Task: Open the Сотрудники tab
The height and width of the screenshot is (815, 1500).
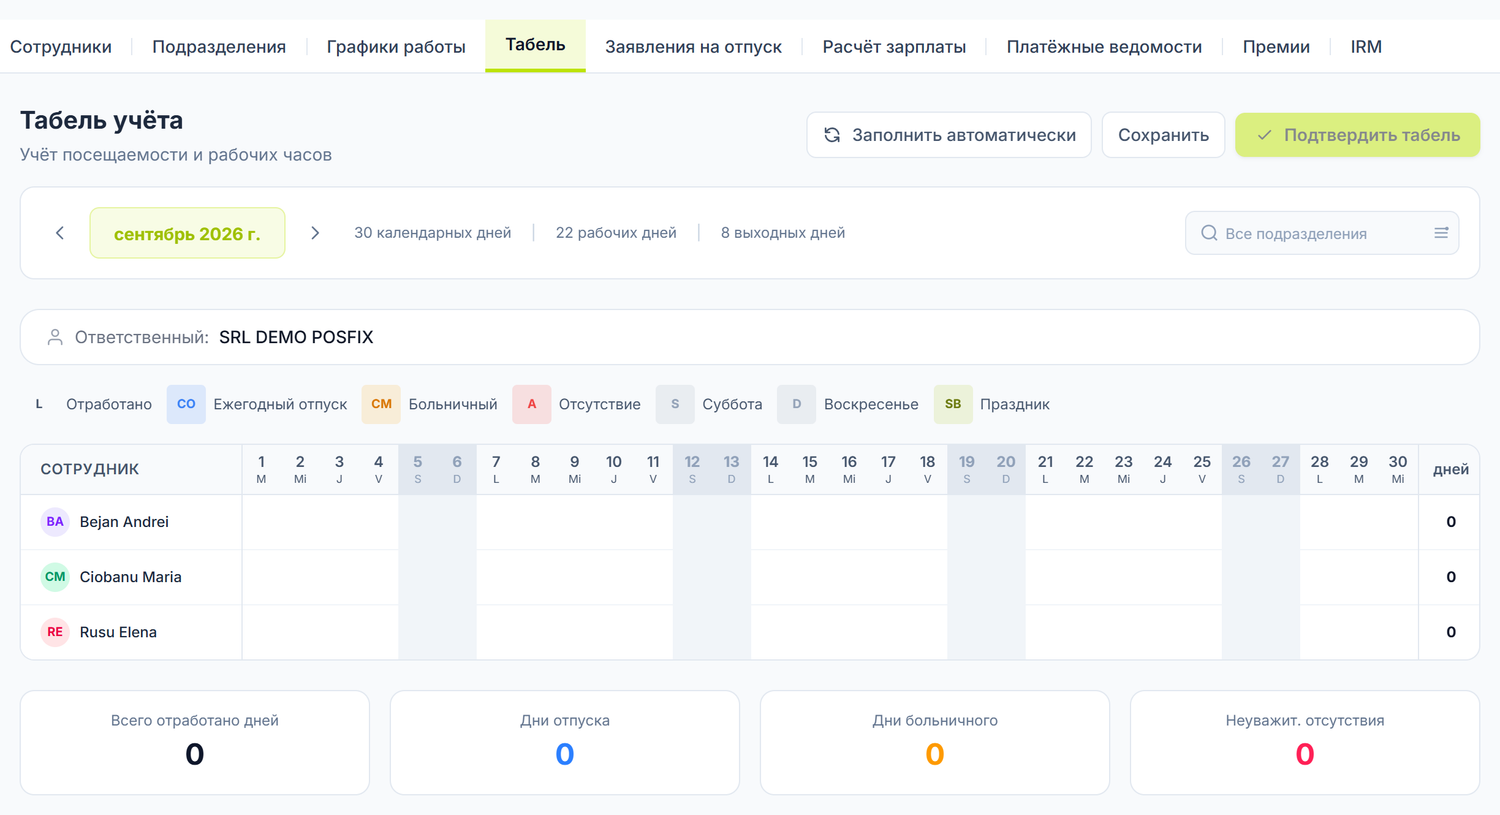Action: [x=61, y=47]
